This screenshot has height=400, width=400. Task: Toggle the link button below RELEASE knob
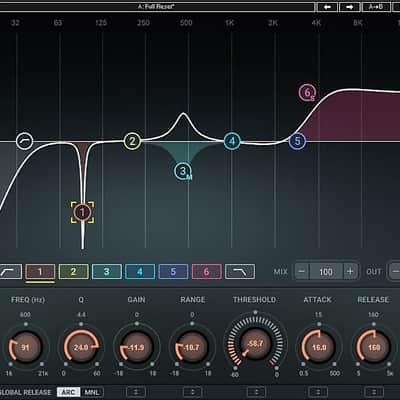click(x=374, y=392)
